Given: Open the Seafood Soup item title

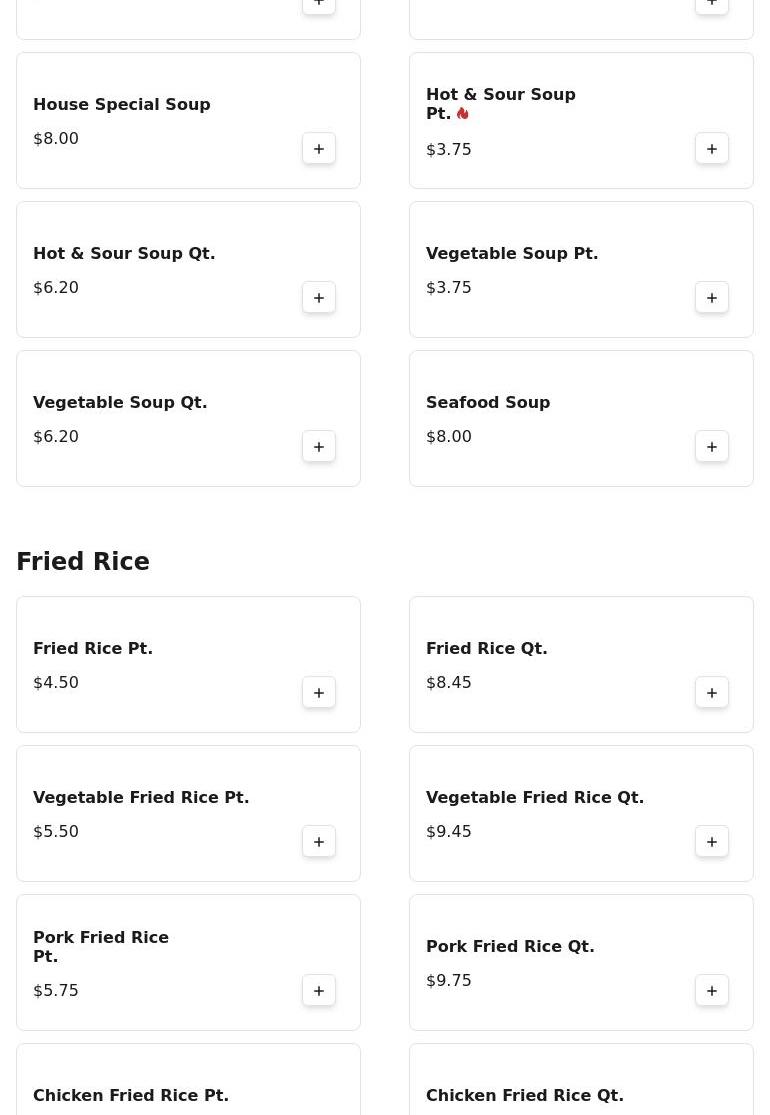Looking at the screenshot, I should click(488, 402).
